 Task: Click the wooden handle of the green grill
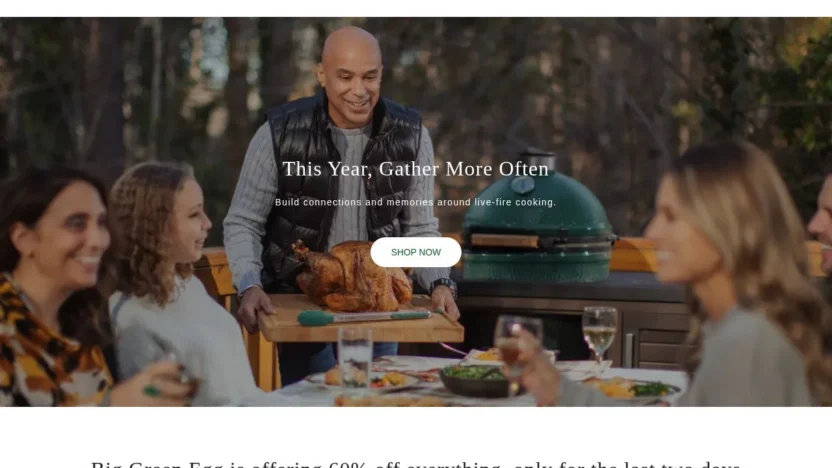[x=504, y=240]
